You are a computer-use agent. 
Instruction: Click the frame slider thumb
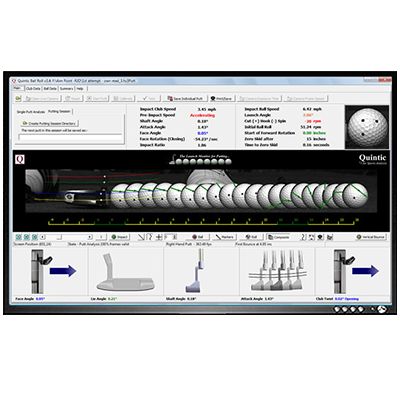(59, 237)
